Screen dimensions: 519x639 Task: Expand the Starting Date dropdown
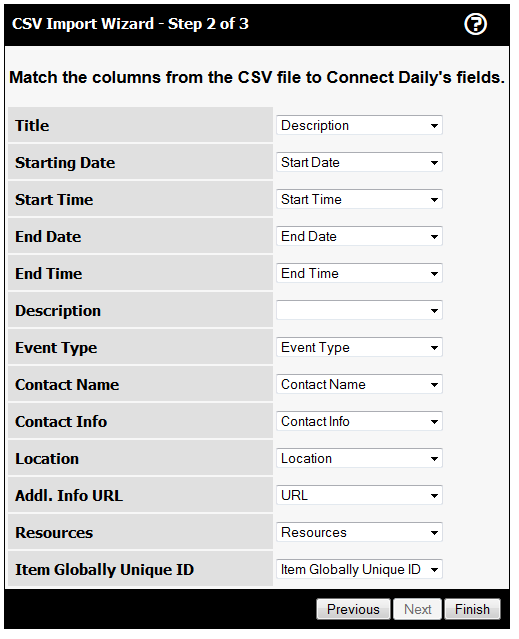tap(359, 162)
